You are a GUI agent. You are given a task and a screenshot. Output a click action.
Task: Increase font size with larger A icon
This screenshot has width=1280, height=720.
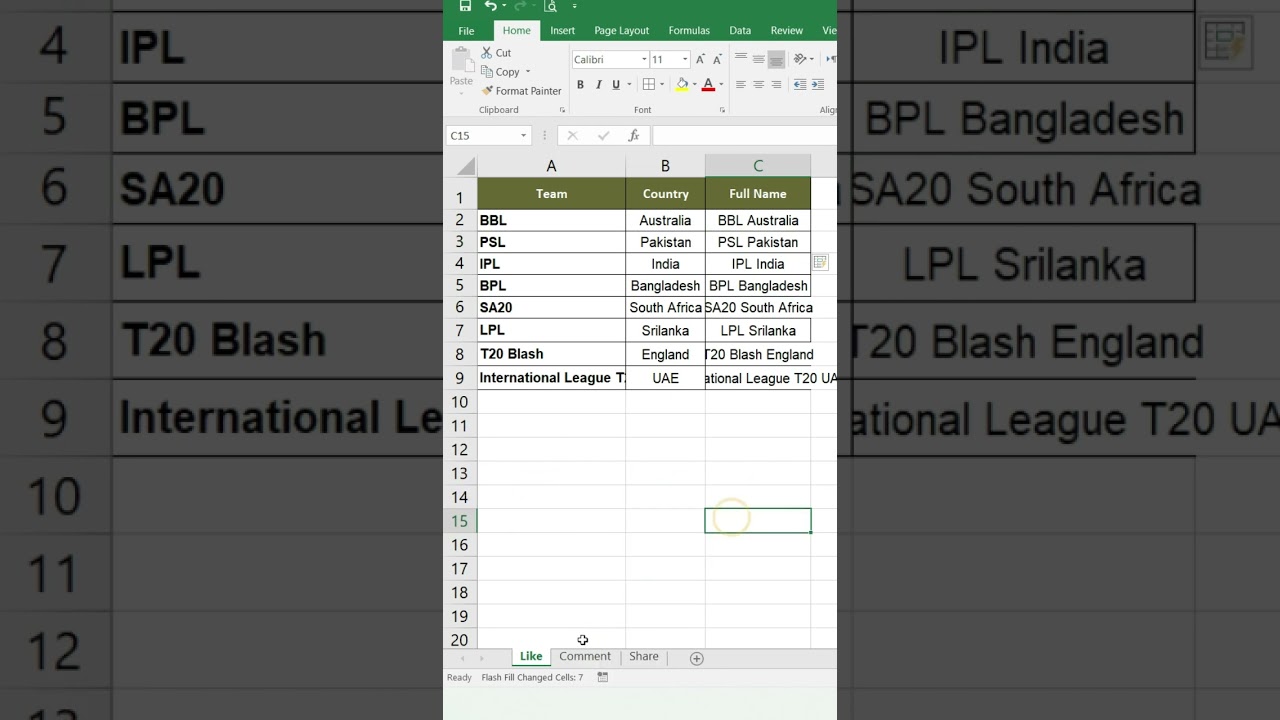click(700, 60)
